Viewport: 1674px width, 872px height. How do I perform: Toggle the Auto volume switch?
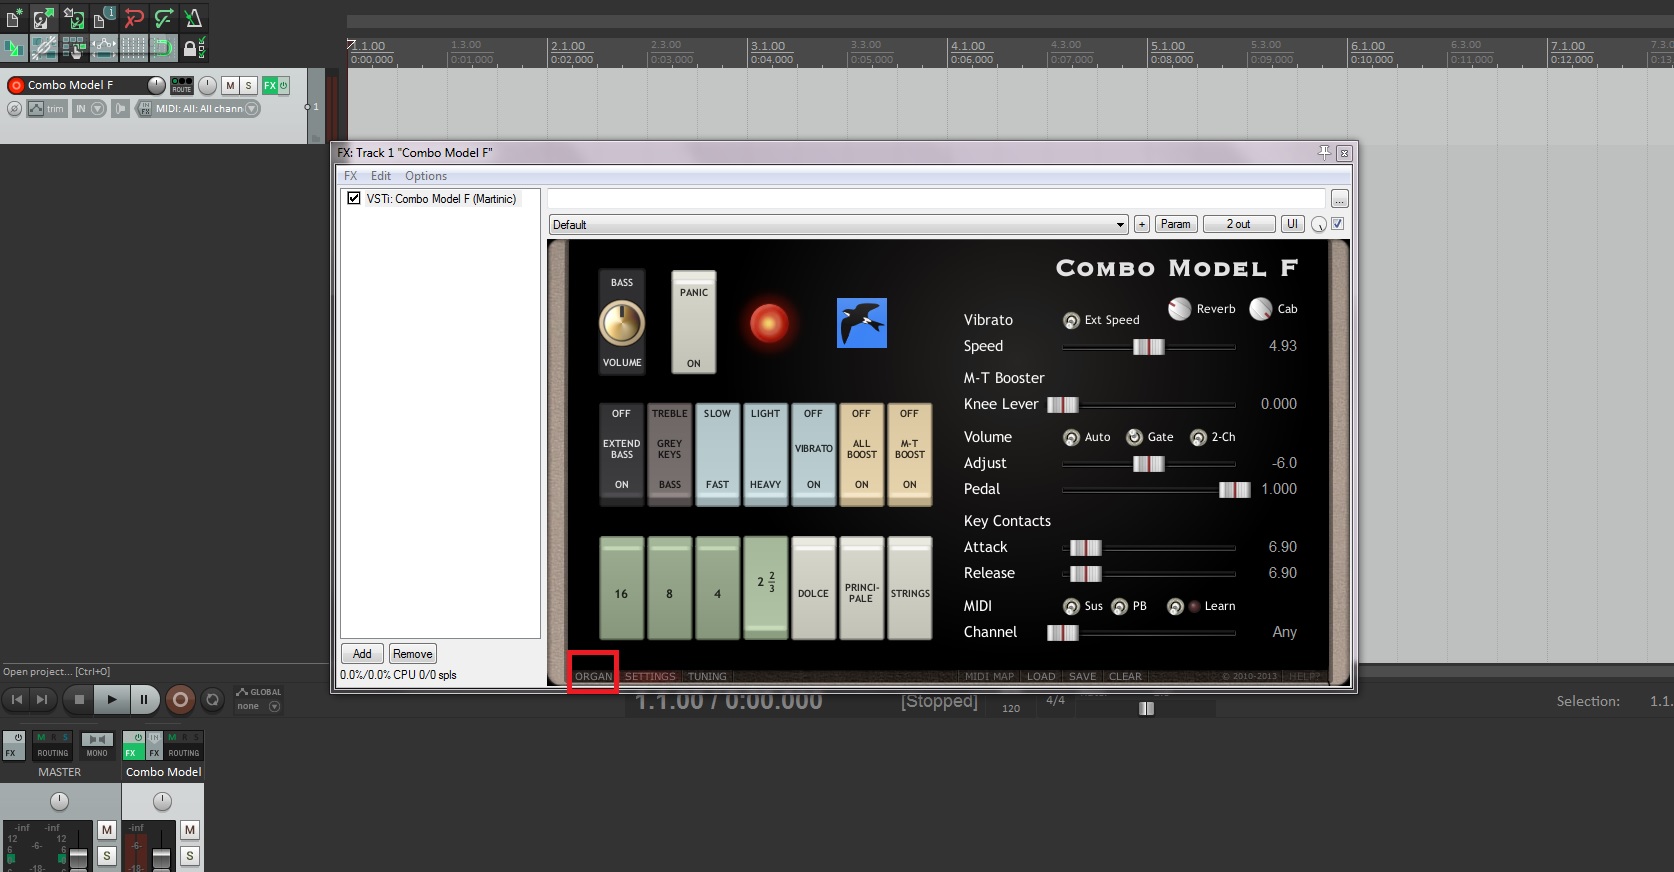[1071, 437]
